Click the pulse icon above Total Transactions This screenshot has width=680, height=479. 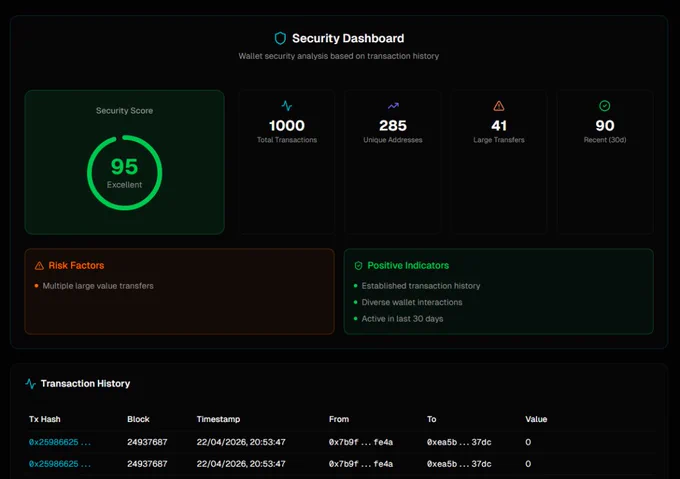(287, 106)
